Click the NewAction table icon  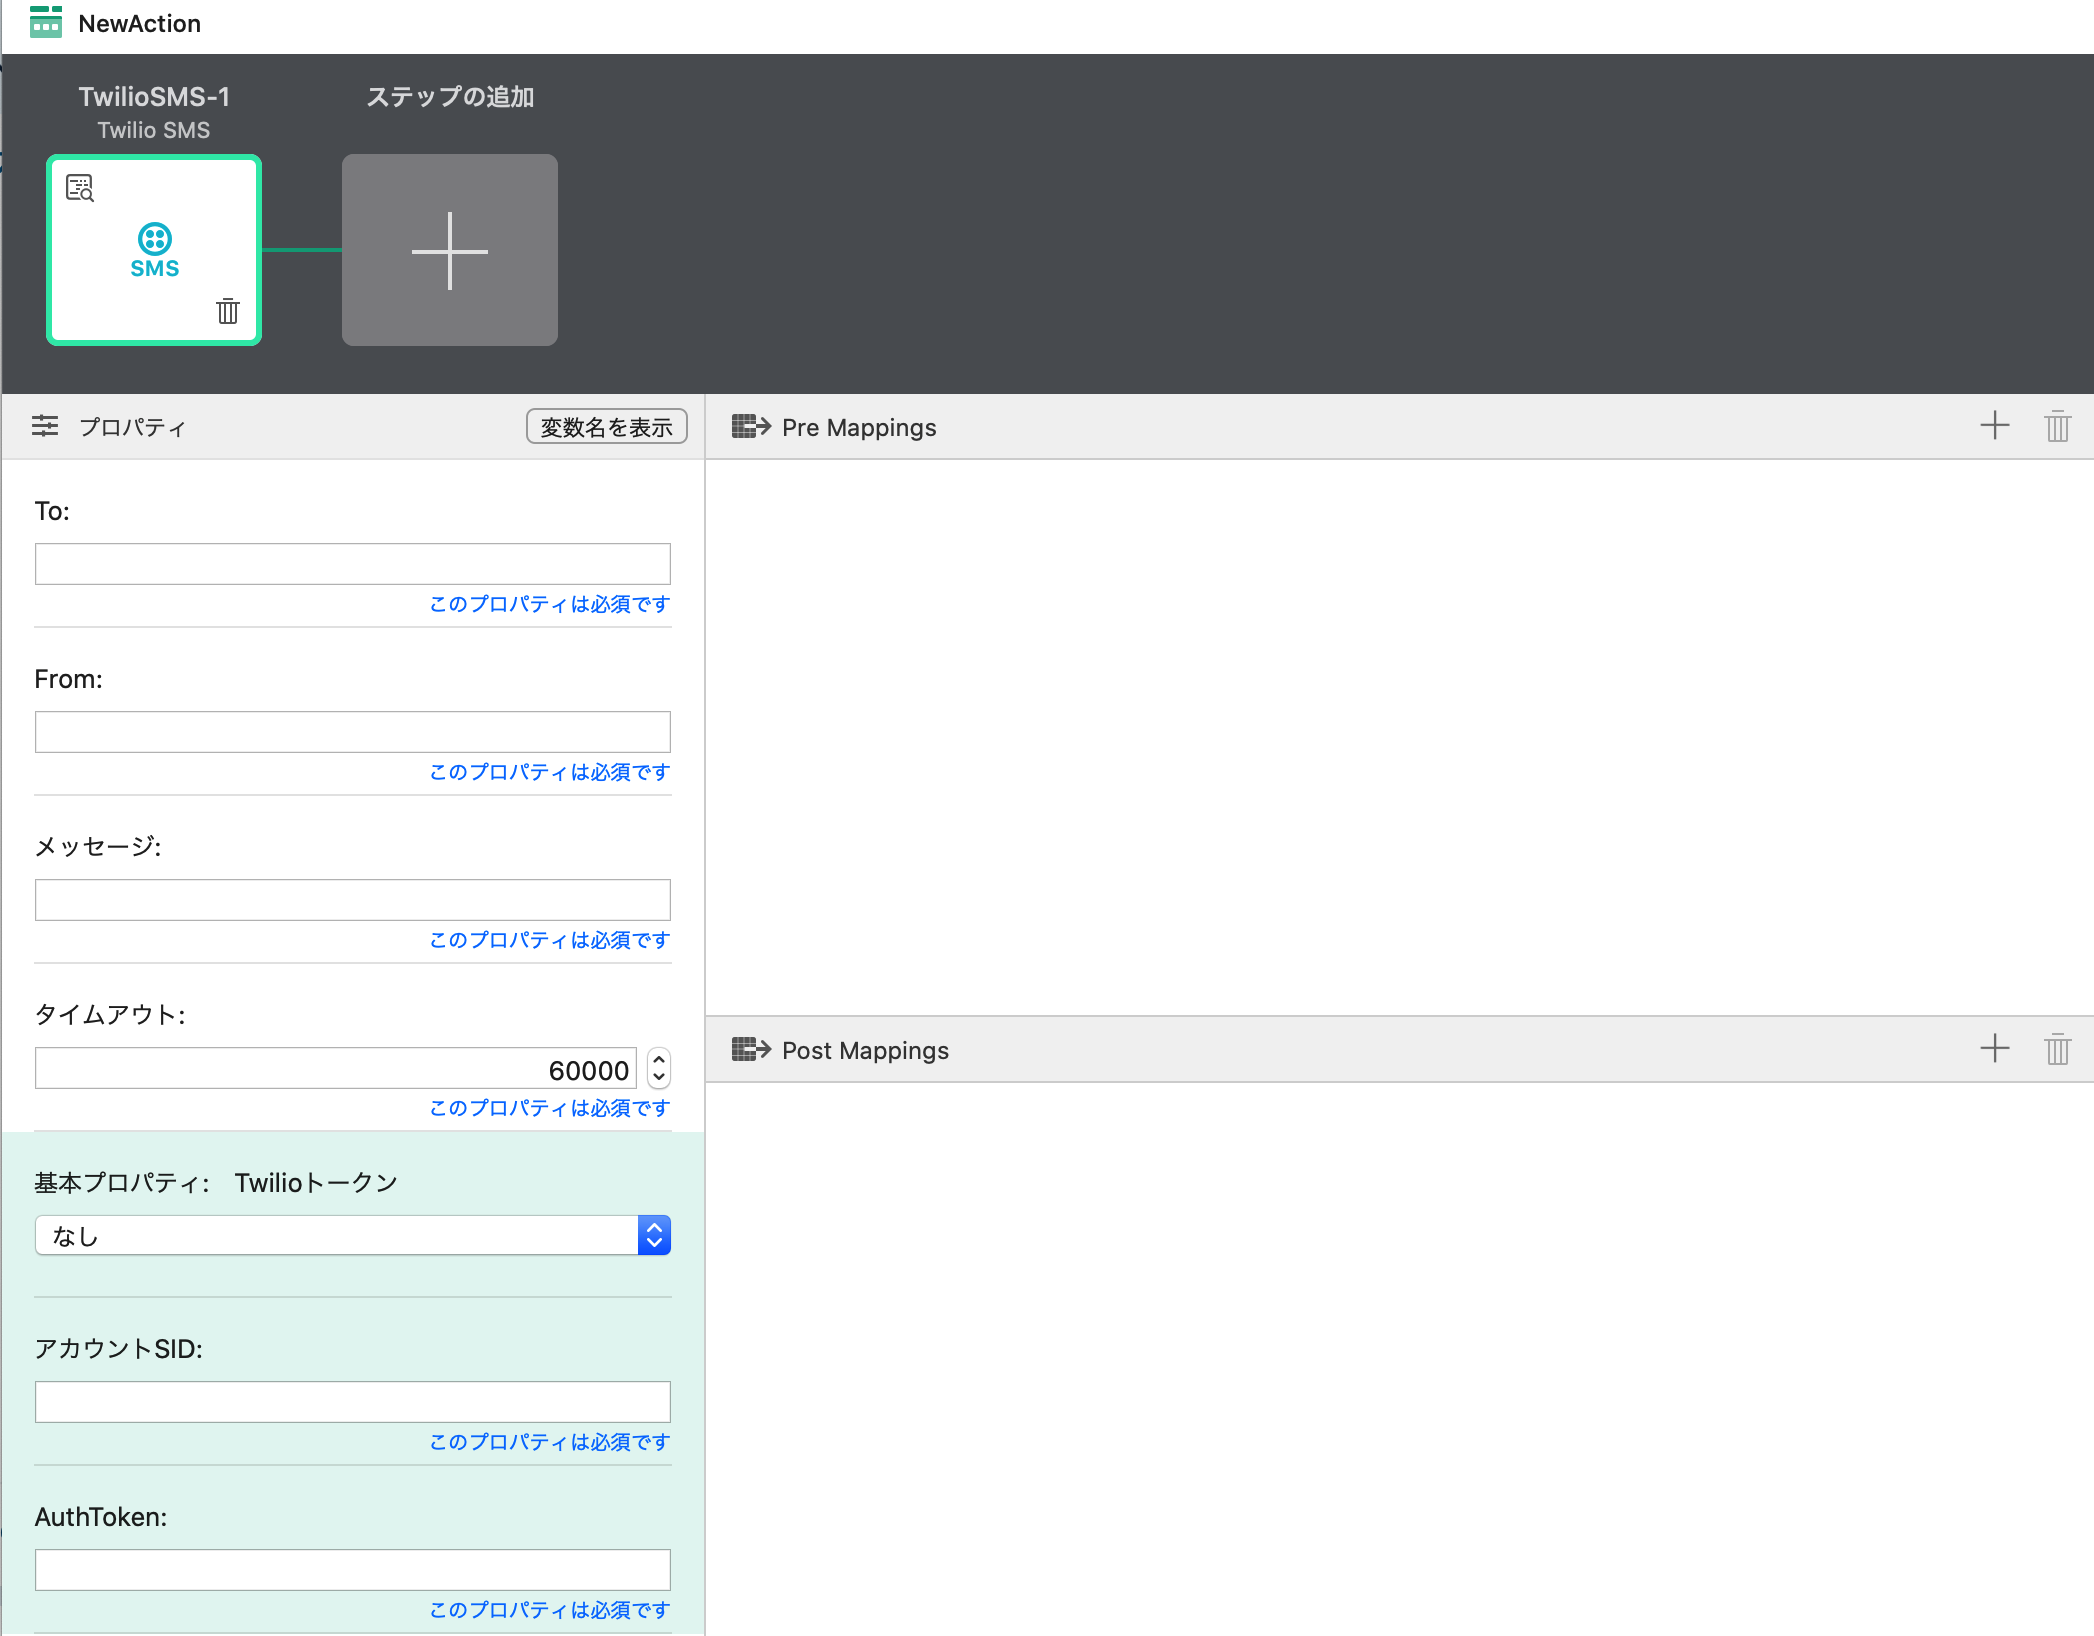[x=46, y=22]
